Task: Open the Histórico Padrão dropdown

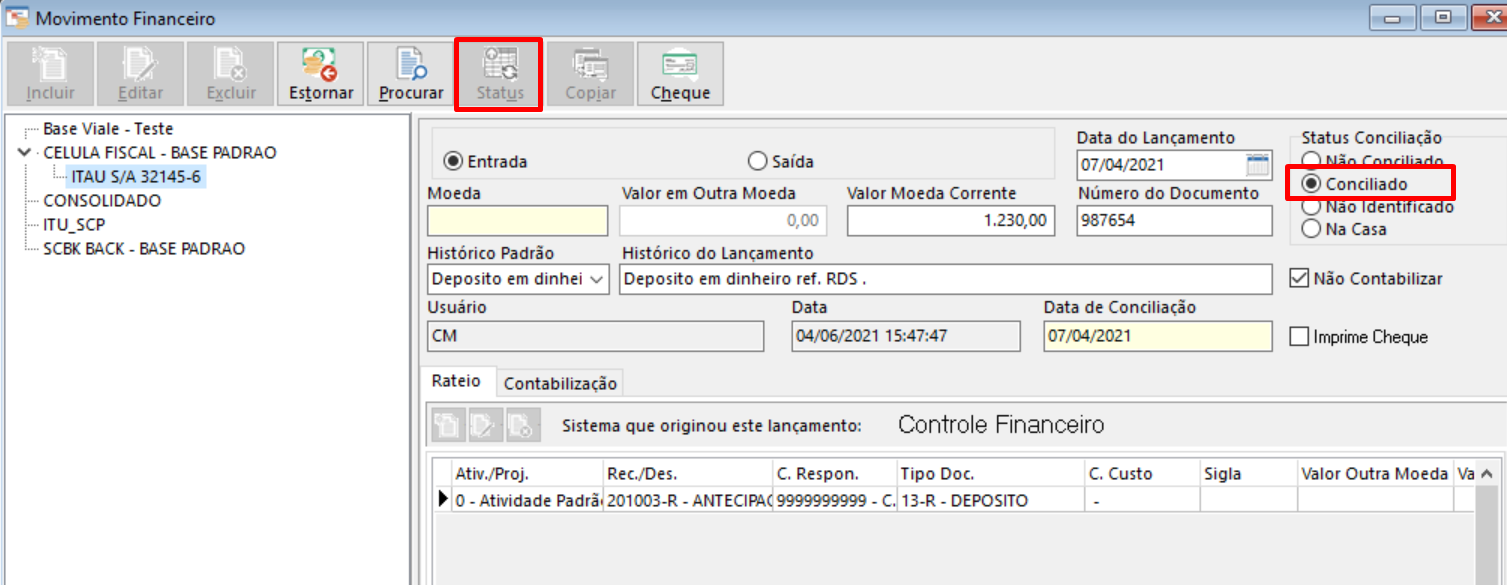Action: pyautogui.click(x=597, y=279)
